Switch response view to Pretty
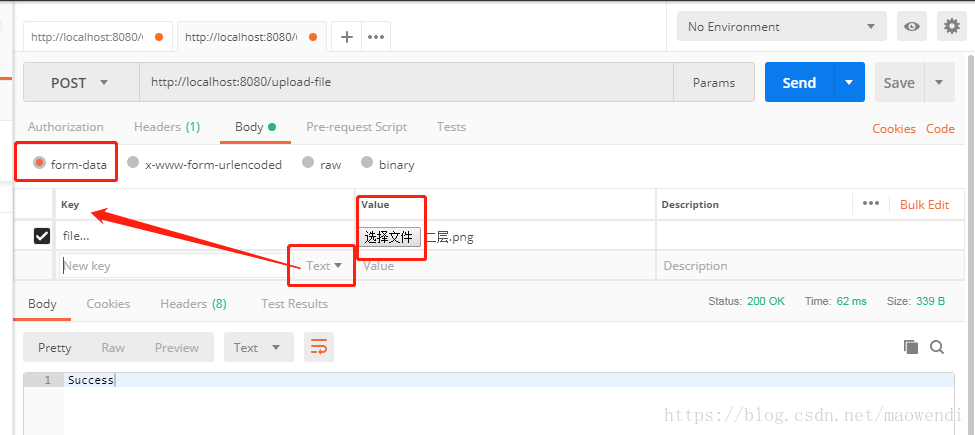975x435 pixels. tap(55, 347)
